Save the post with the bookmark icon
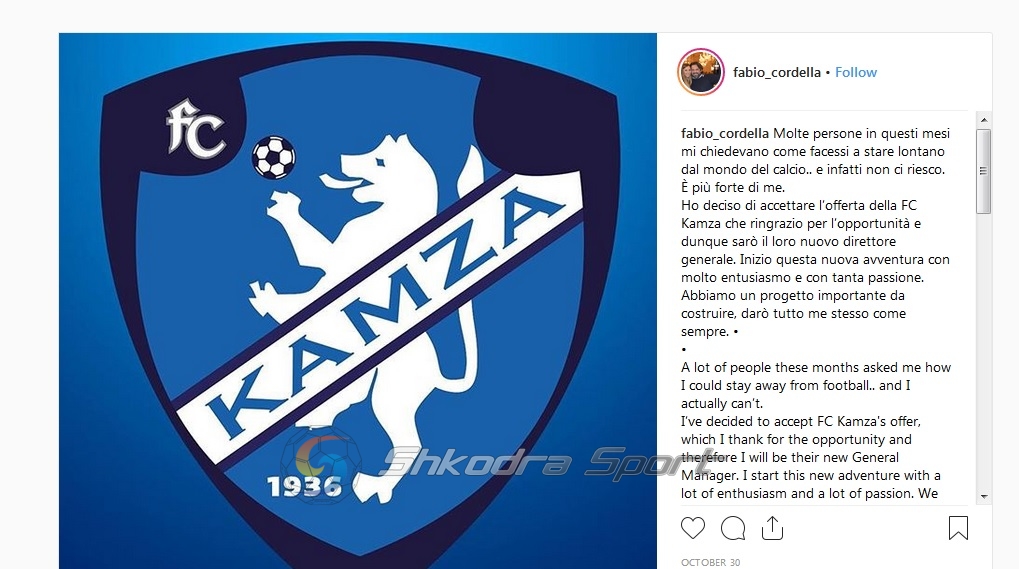This screenshot has height=569, width=1019. click(x=958, y=528)
